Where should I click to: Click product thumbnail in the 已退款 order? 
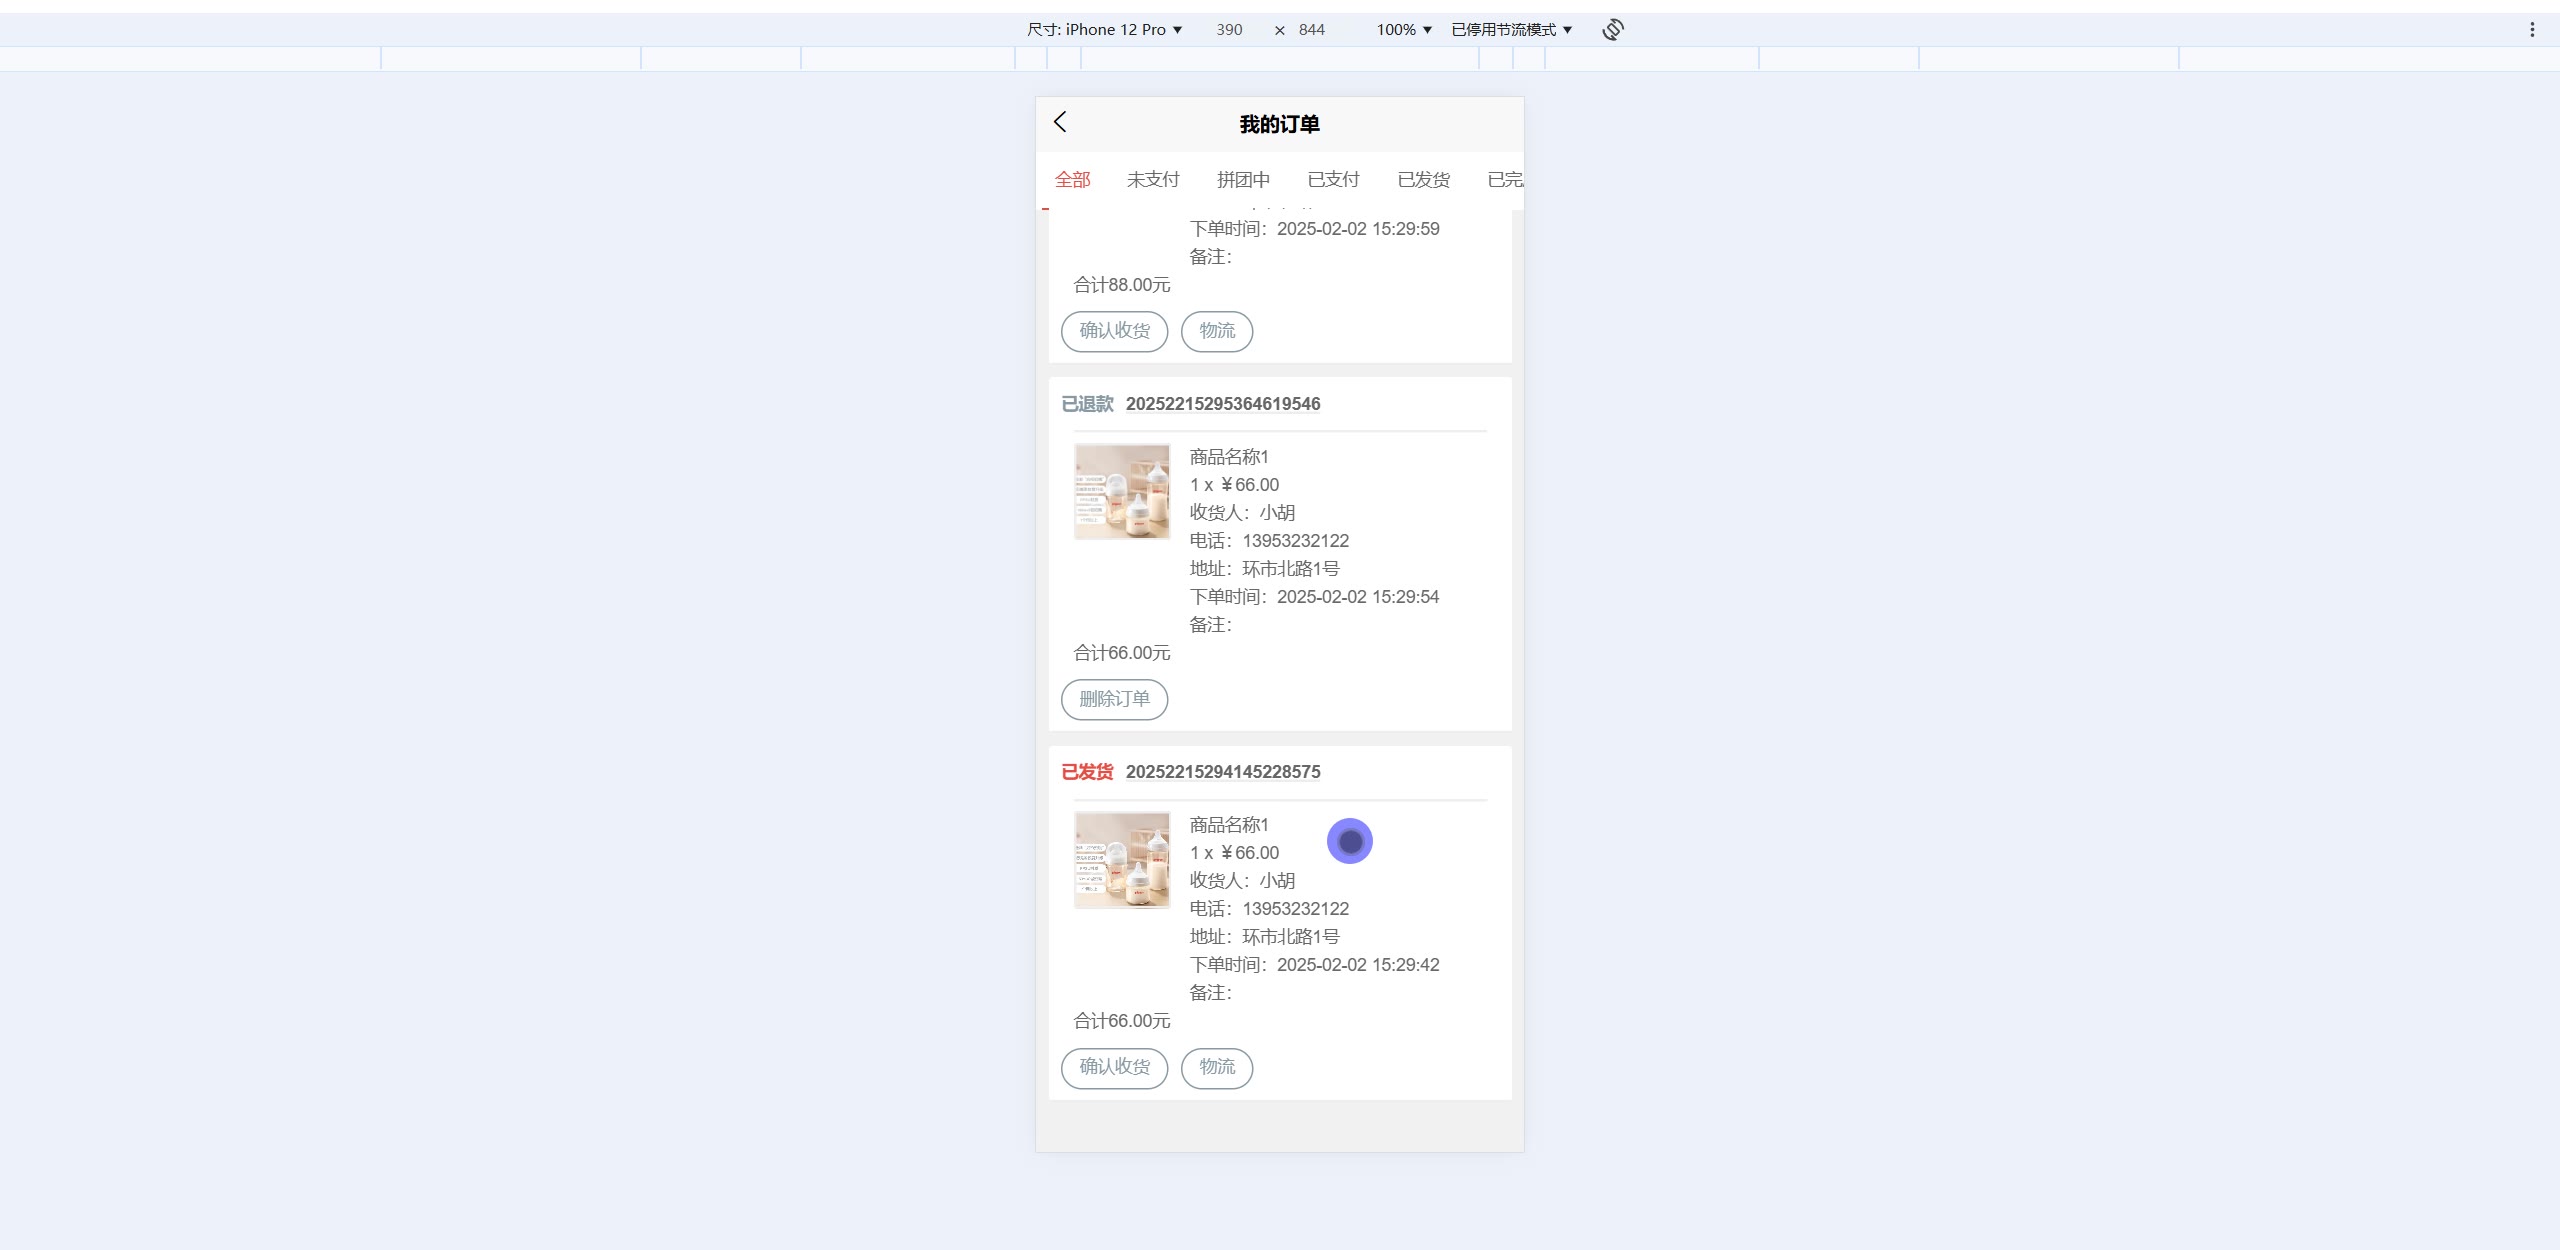click(x=1122, y=492)
